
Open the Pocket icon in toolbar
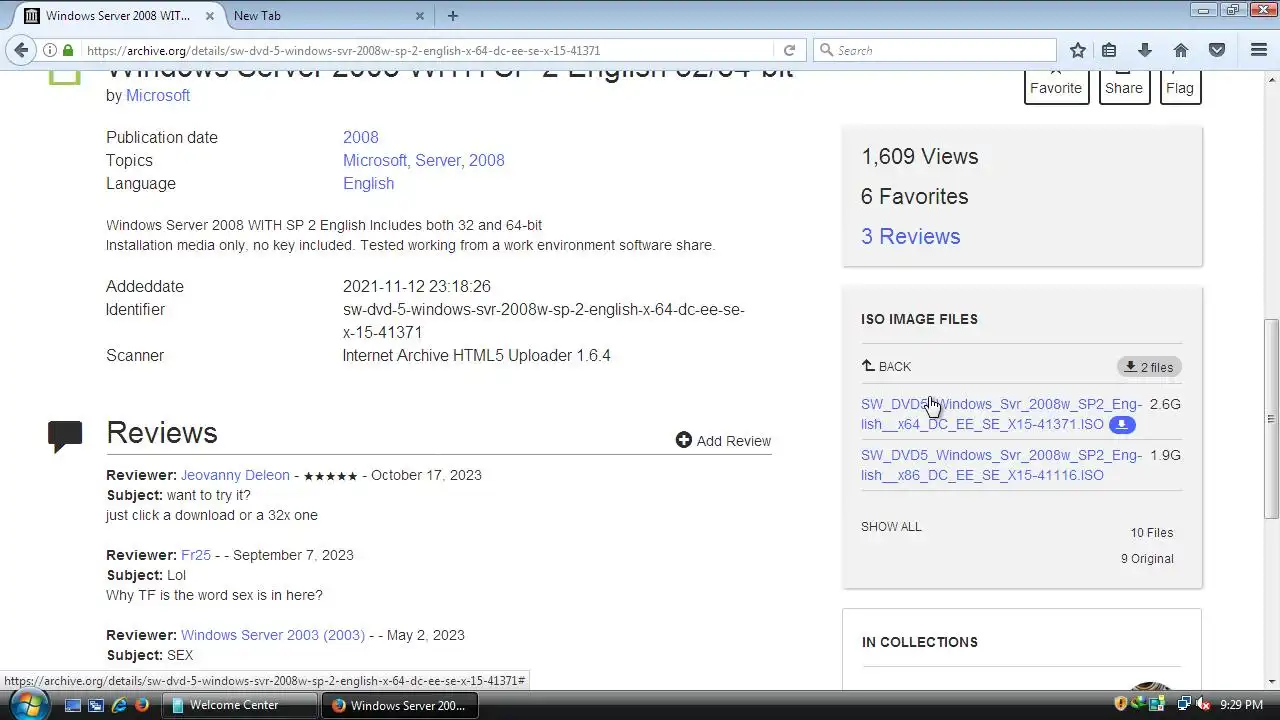(x=1217, y=50)
